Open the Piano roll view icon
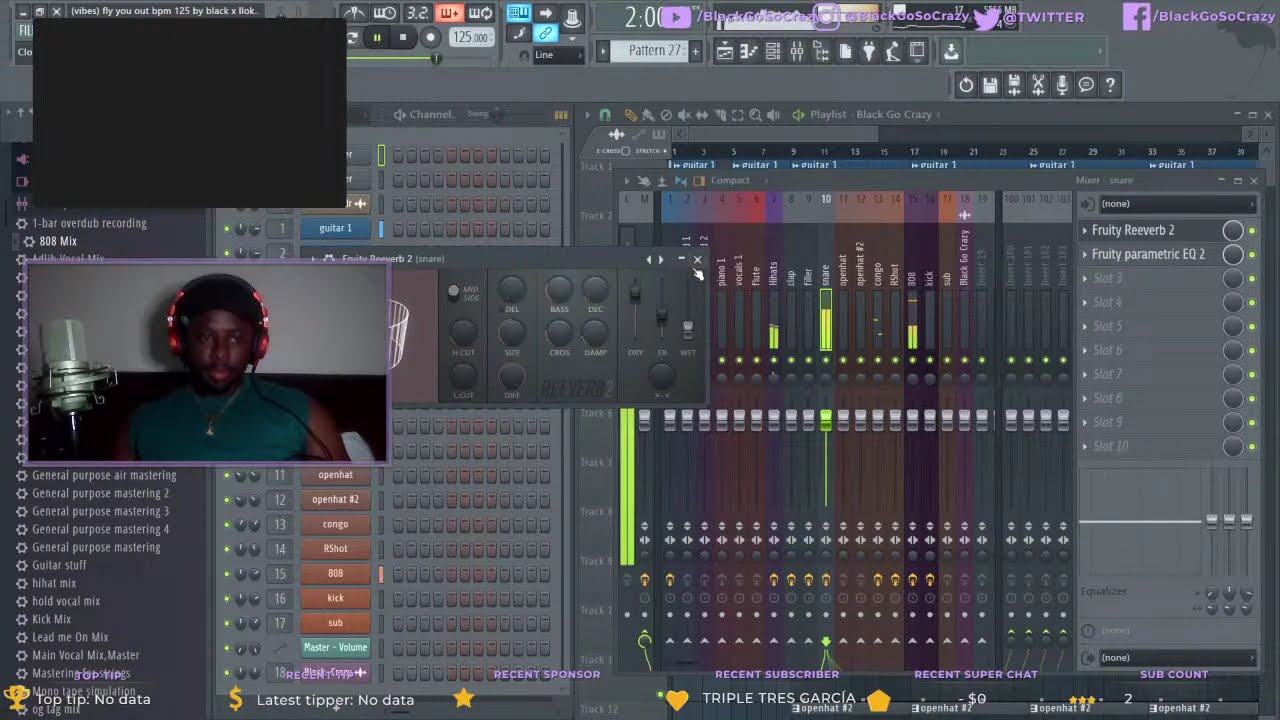The image size is (1280, 720). click(x=748, y=52)
